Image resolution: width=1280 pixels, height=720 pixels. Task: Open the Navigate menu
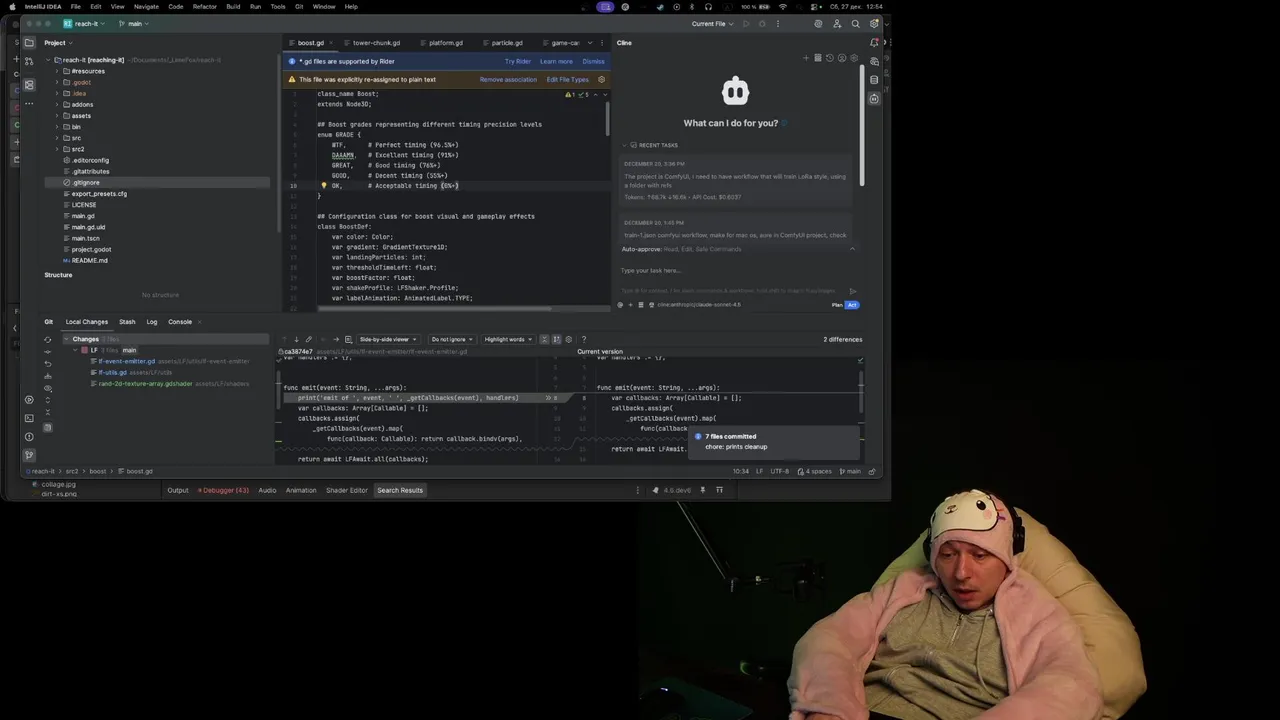(x=146, y=7)
